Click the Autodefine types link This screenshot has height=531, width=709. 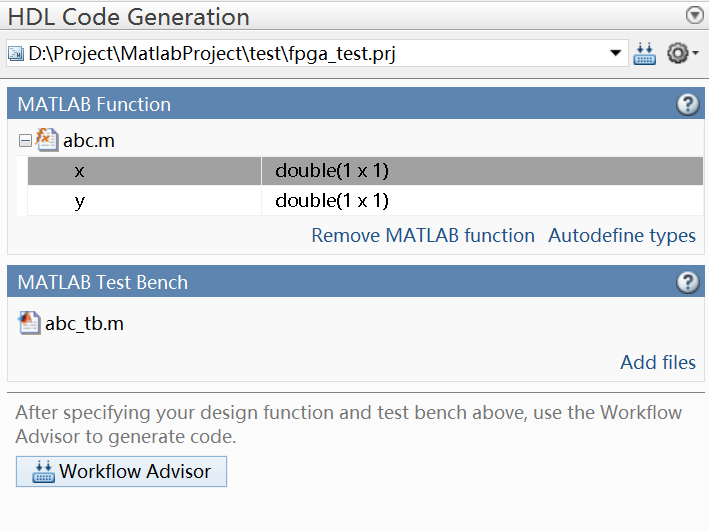622,236
